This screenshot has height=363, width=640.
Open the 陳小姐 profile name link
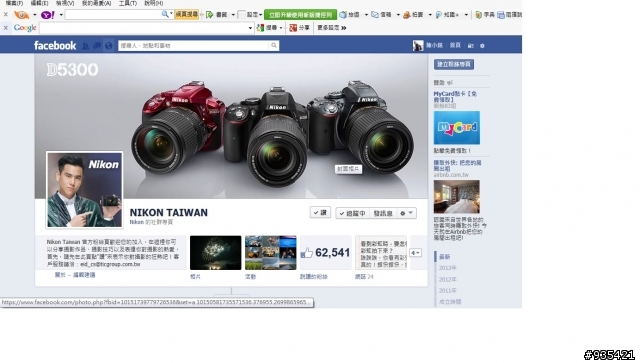(x=434, y=46)
